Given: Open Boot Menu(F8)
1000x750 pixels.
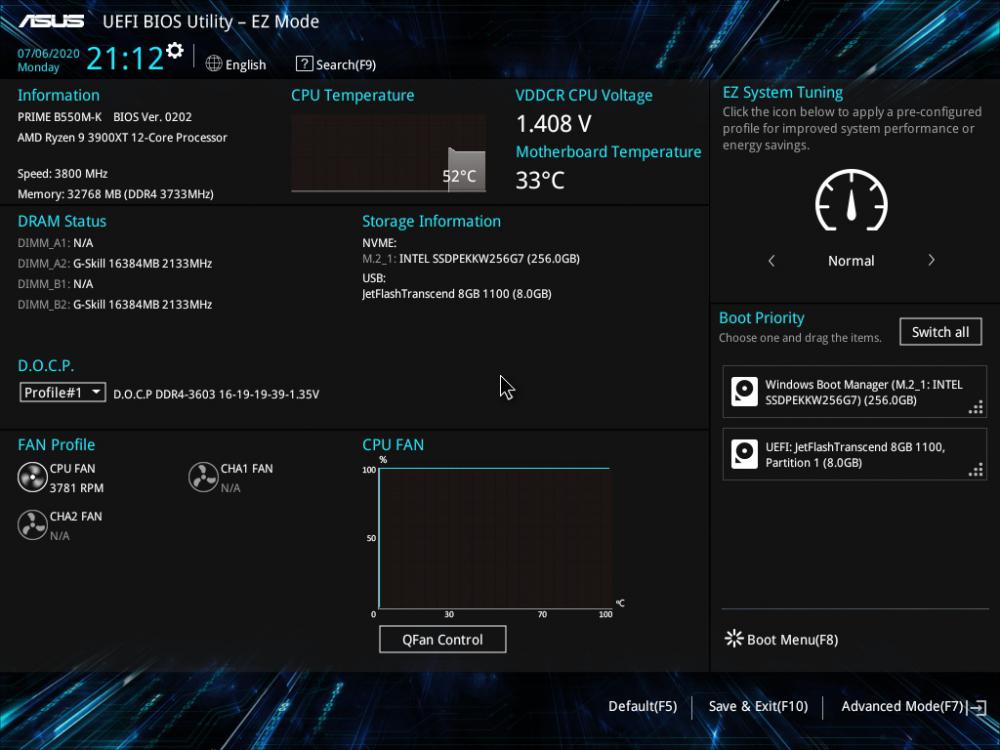Looking at the screenshot, I should coord(782,639).
